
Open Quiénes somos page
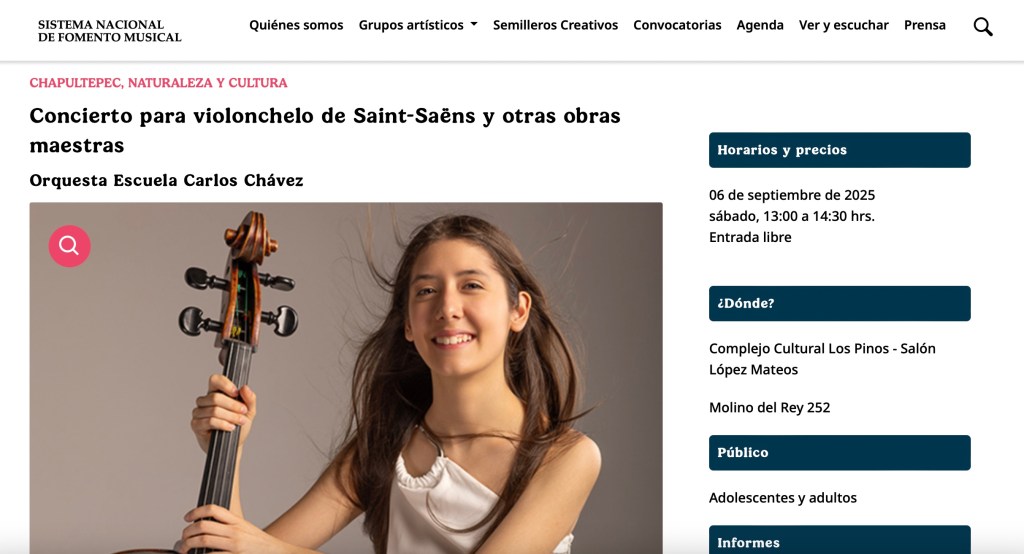(296, 25)
